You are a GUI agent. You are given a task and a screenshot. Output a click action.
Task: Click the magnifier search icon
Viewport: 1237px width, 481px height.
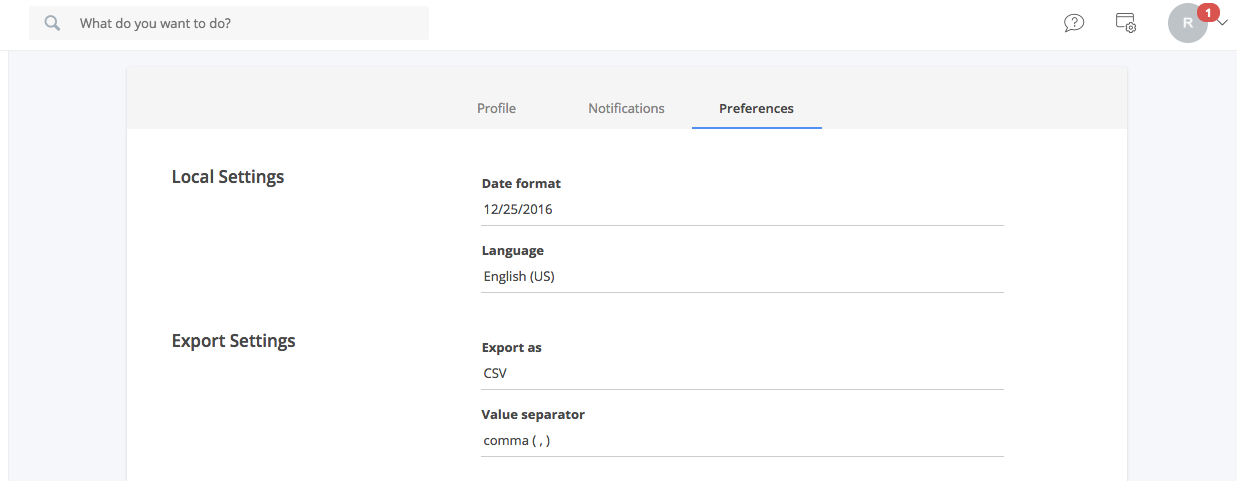click(x=53, y=22)
